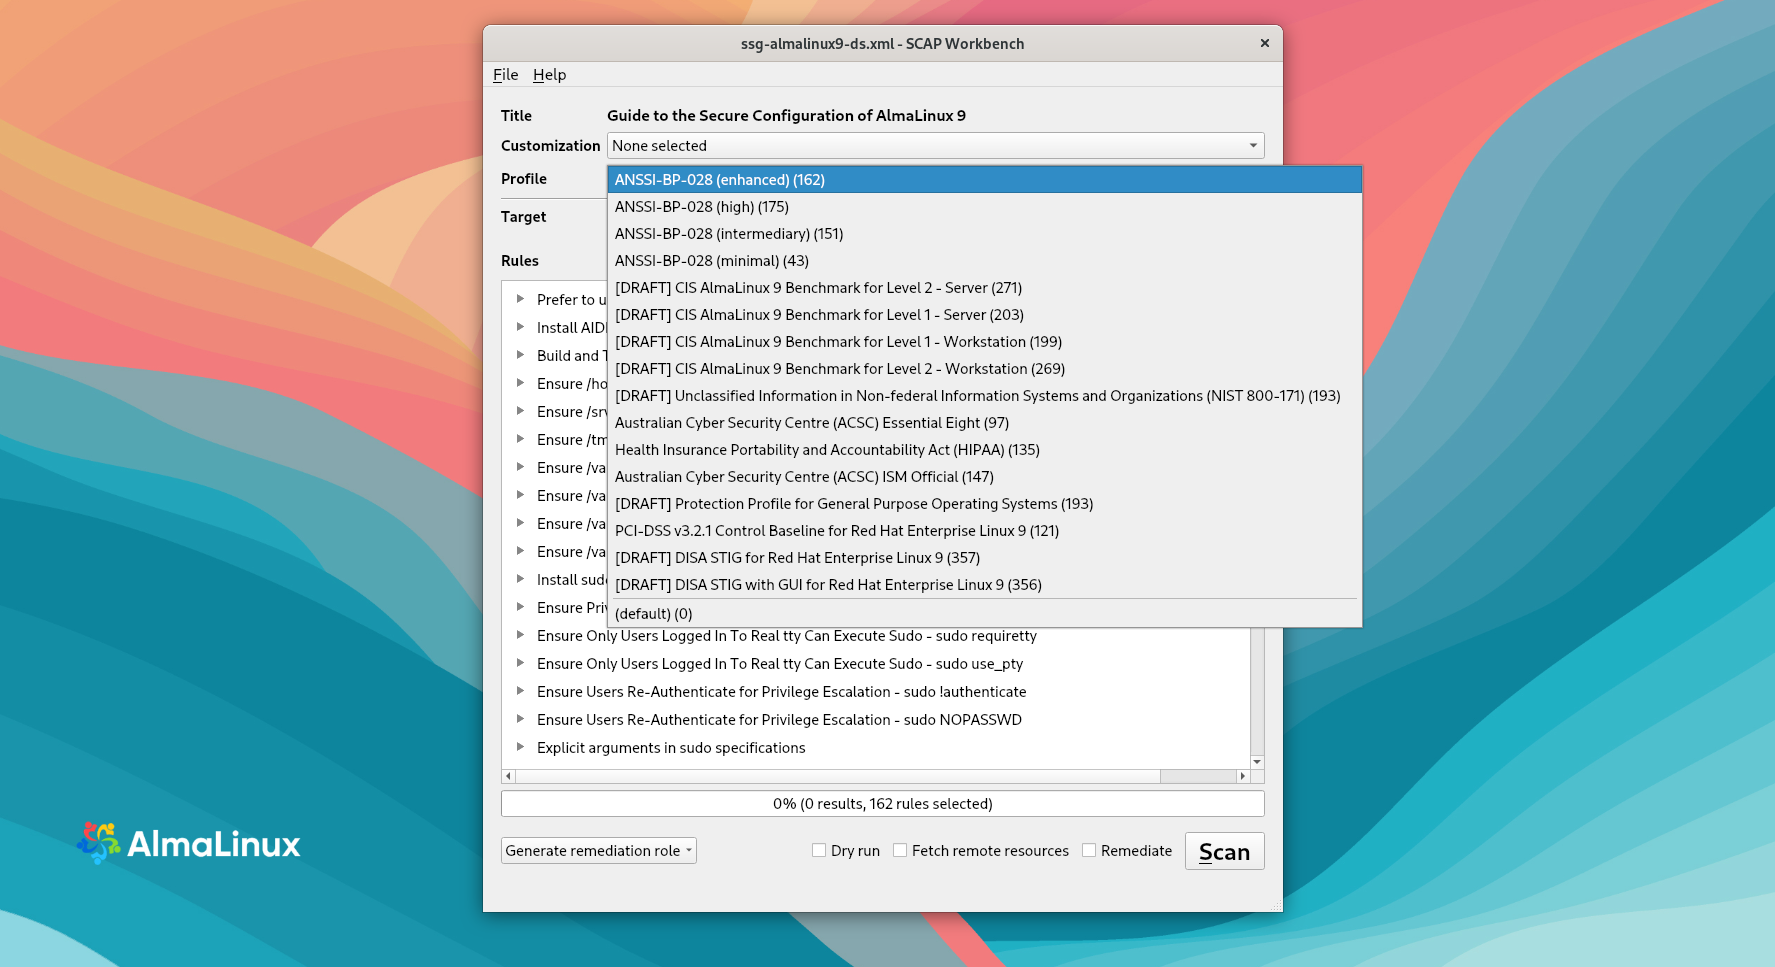Close the SCAP Workbench window
Screen dimensions: 1775x967
point(1264,43)
